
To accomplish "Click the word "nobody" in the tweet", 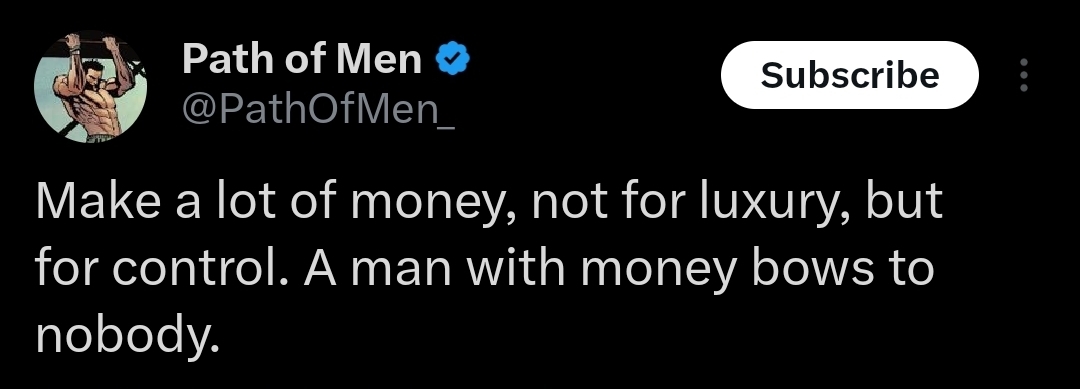I will (x=123, y=334).
